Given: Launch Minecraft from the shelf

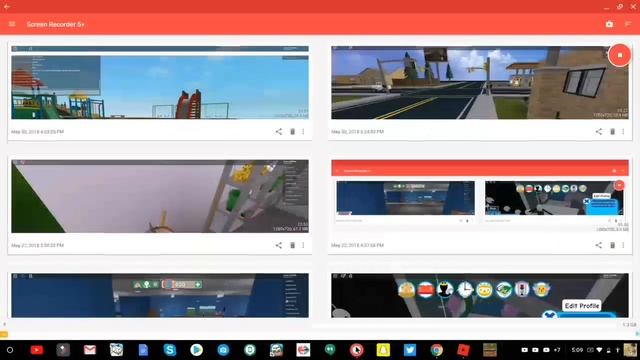Looking at the screenshot, I should click(x=490, y=350).
